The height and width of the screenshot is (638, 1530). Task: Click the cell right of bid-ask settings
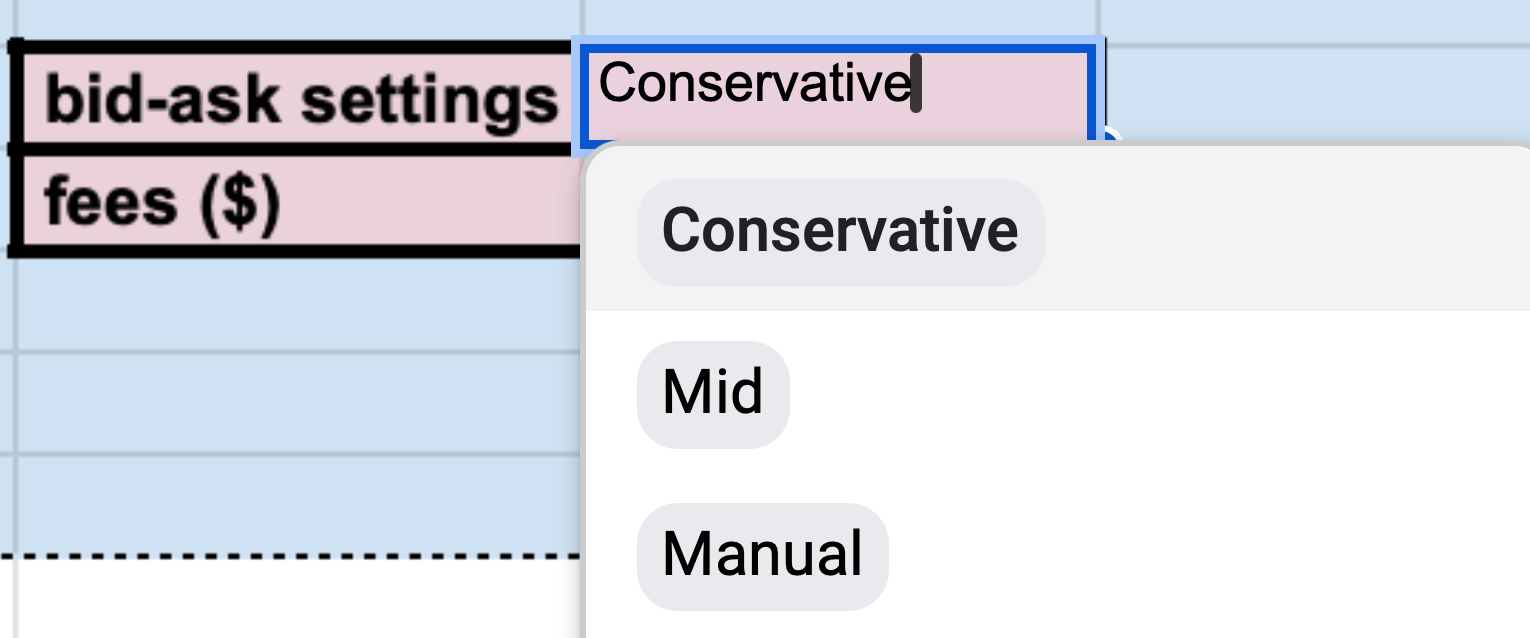tap(840, 90)
